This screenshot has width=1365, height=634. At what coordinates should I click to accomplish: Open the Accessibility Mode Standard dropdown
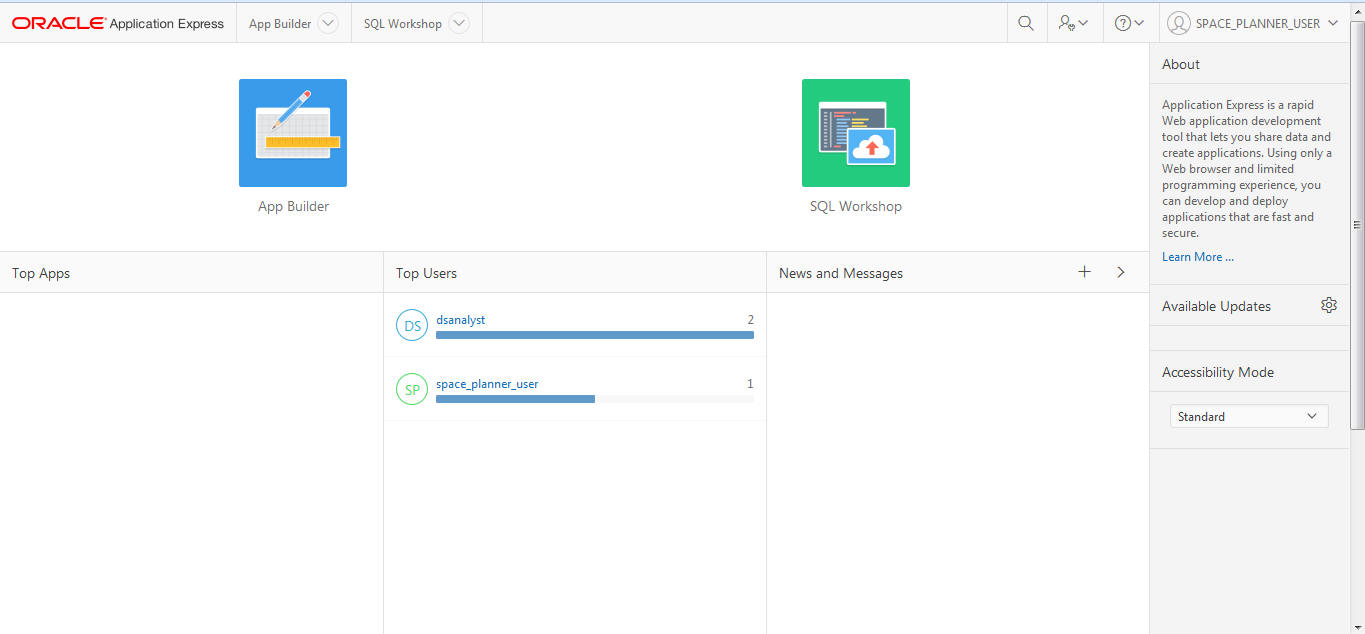tap(1249, 416)
